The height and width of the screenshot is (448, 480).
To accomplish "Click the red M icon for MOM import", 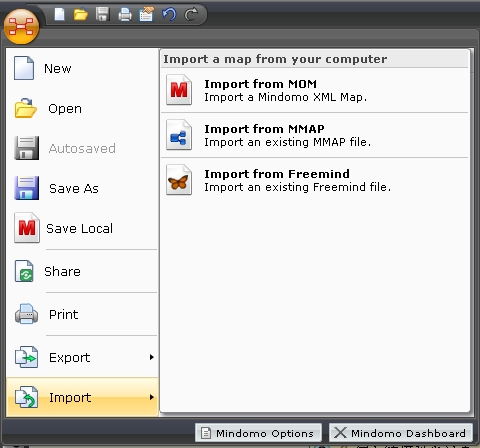I will pyautogui.click(x=179, y=90).
